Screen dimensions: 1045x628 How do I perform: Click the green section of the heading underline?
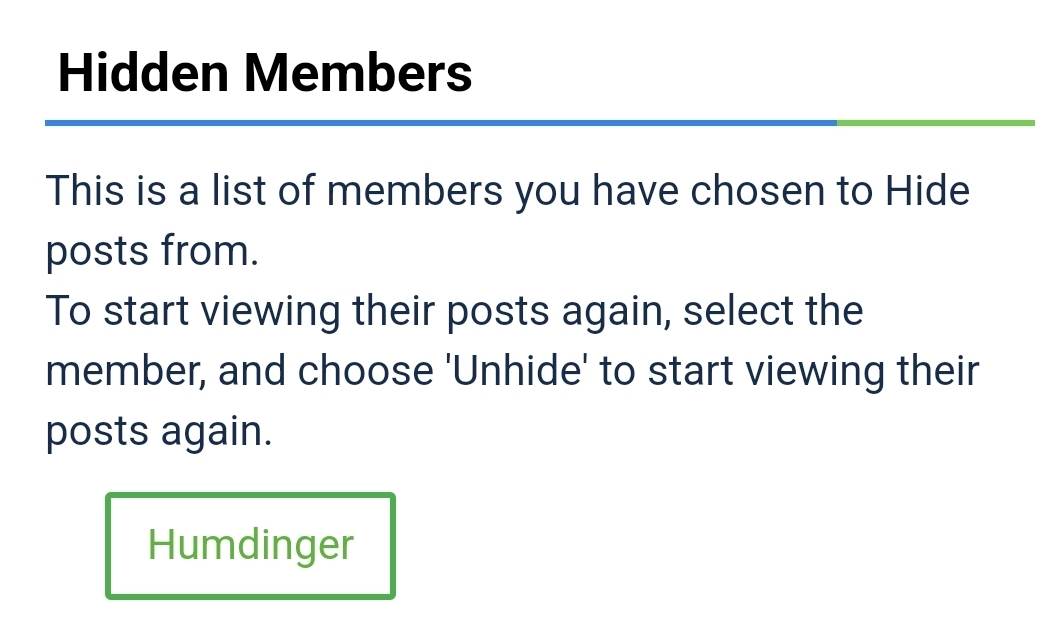tap(935, 123)
